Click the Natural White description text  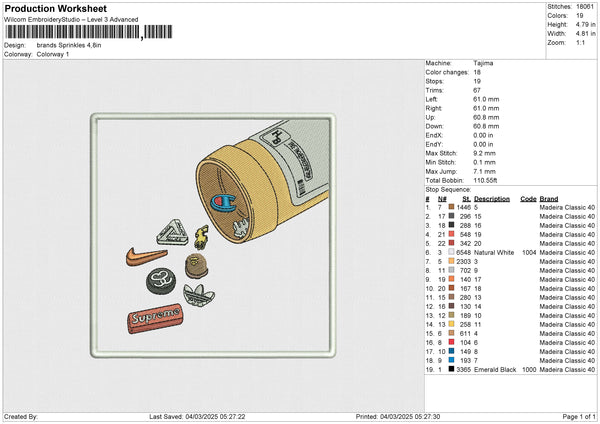coord(494,253)
